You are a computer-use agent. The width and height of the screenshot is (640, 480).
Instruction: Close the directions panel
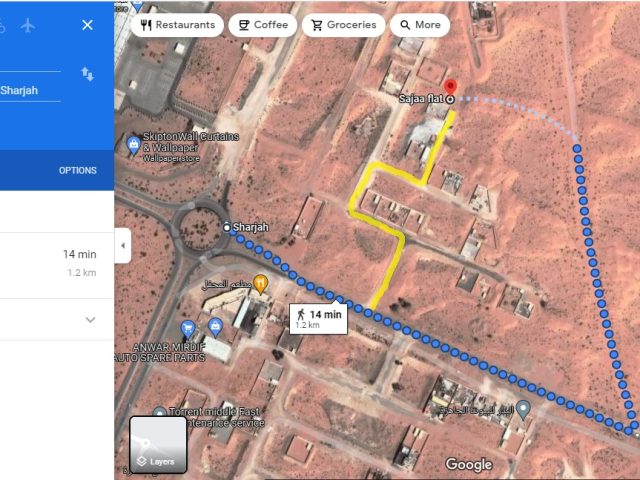pyautogui.click(x=87, y=25)
